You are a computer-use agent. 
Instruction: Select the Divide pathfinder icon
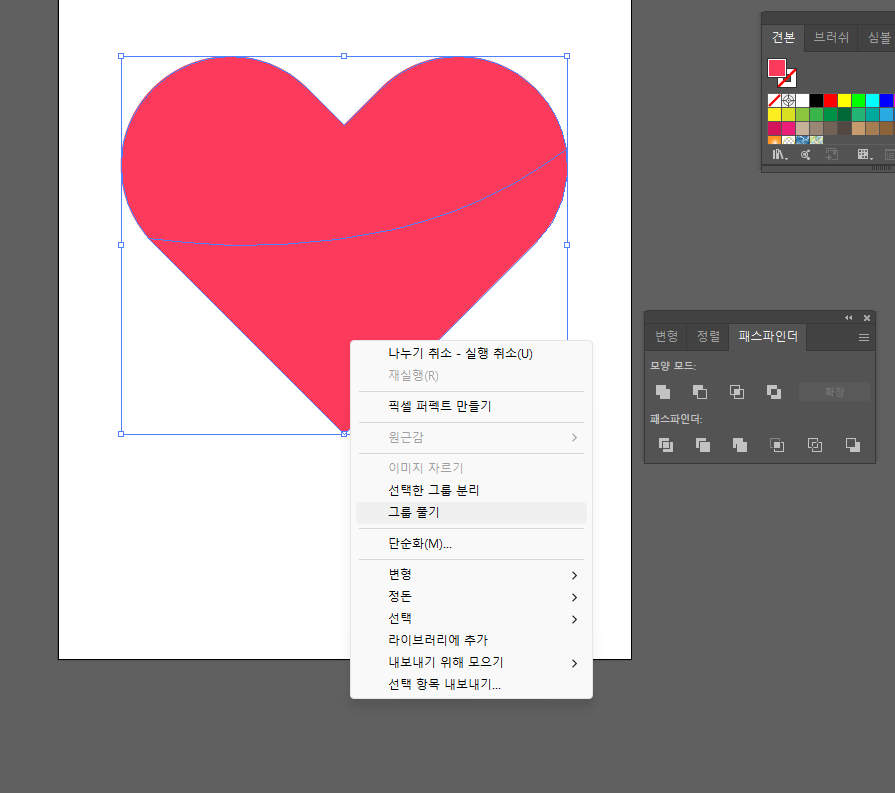[x=666, y=445]
